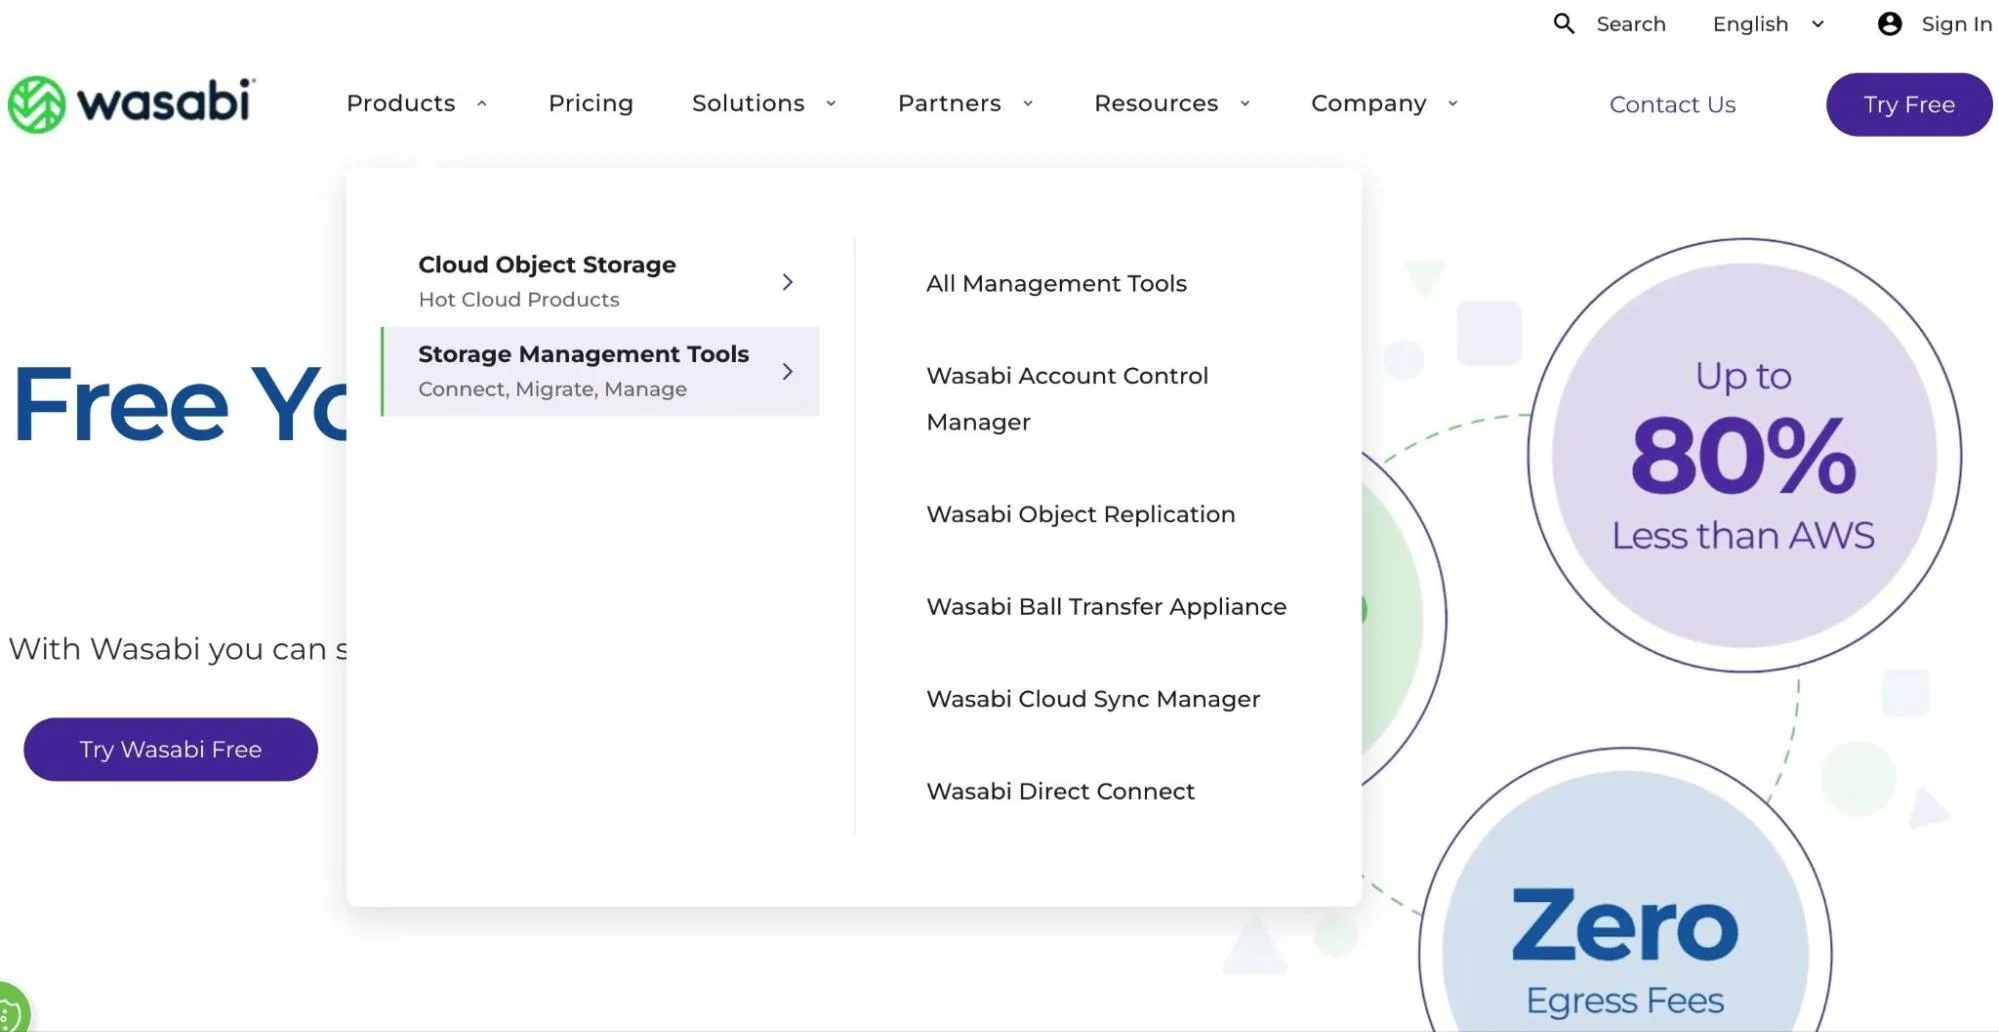1999x1032 pixels.
Task: Expand the Company menu chevron
Action: coord(1453,103)
